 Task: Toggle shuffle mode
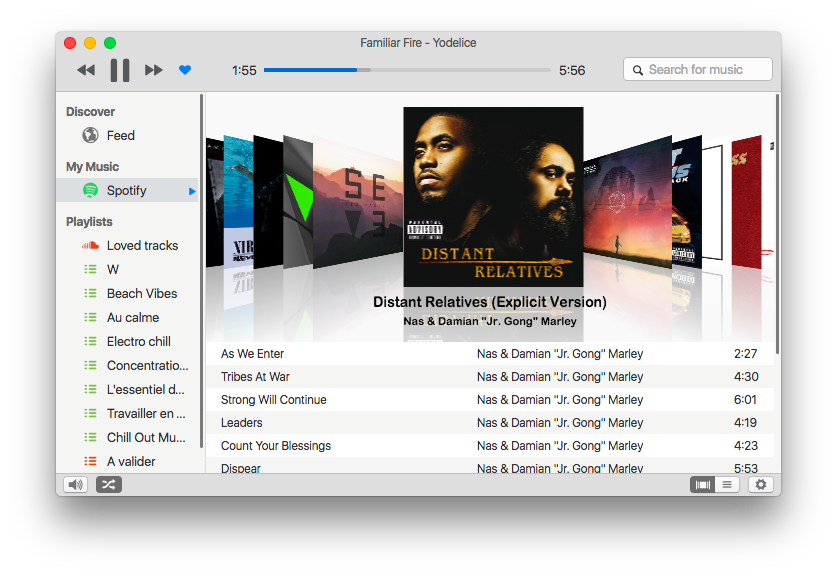point(108,485)
